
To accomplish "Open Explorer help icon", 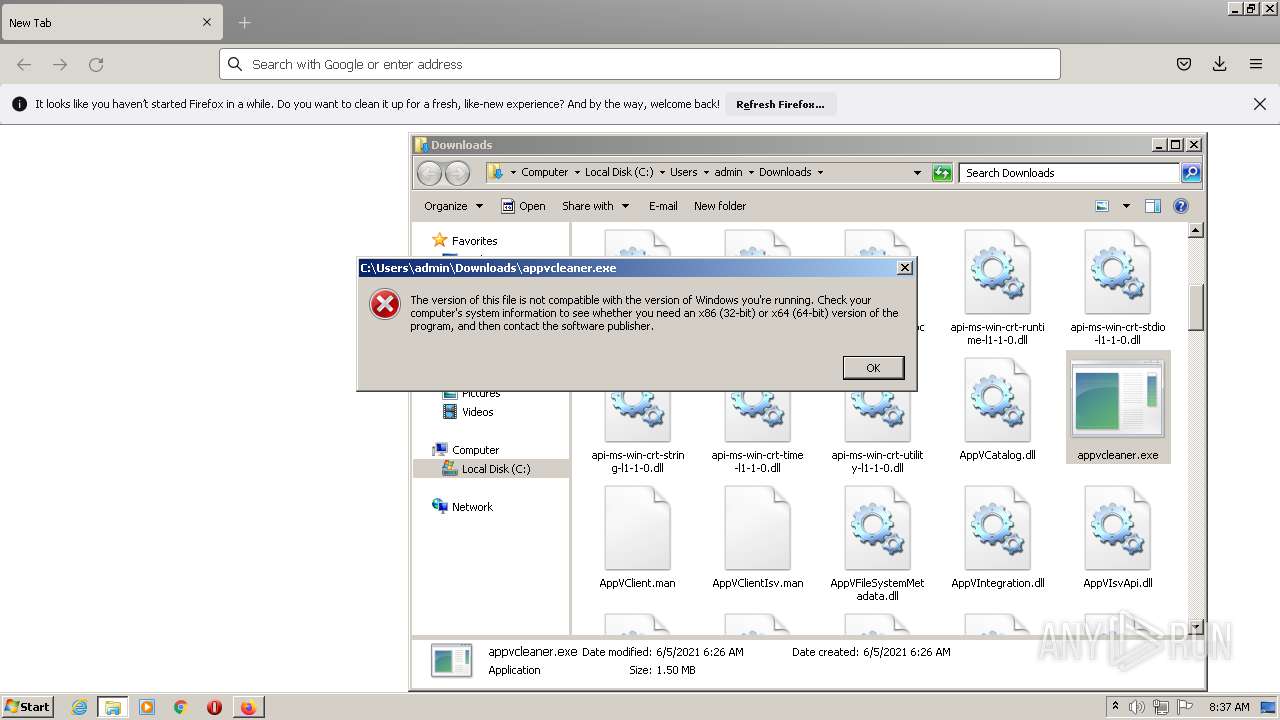I will (1181, 206).
